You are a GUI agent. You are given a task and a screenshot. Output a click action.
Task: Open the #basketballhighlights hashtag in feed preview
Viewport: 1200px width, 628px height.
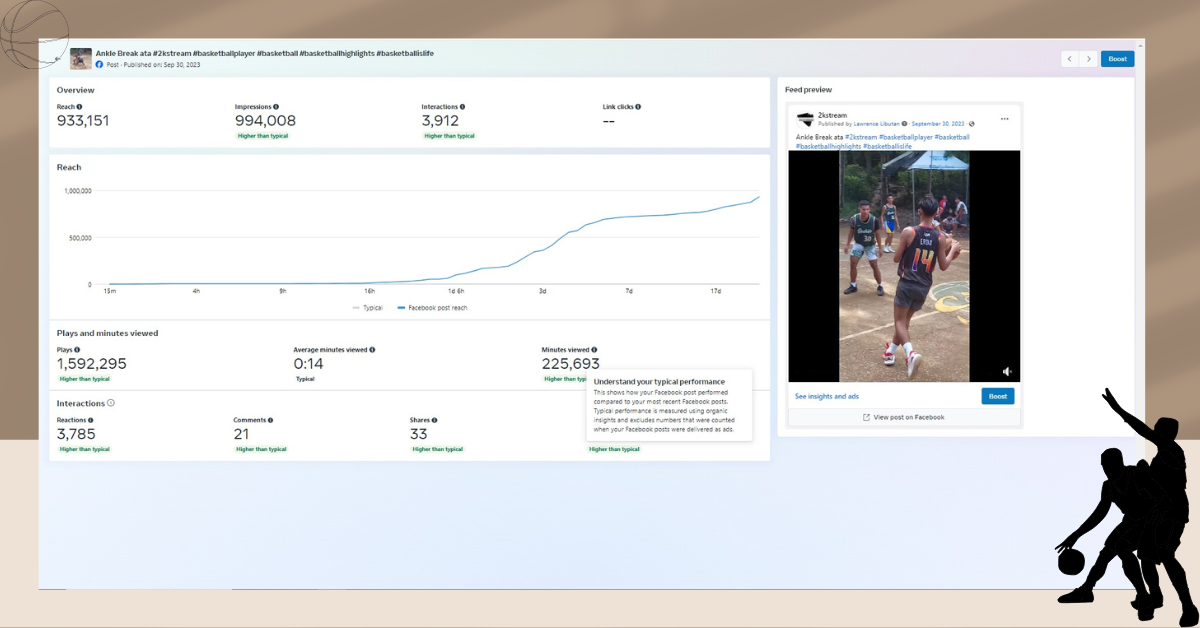tap(829, 146)
